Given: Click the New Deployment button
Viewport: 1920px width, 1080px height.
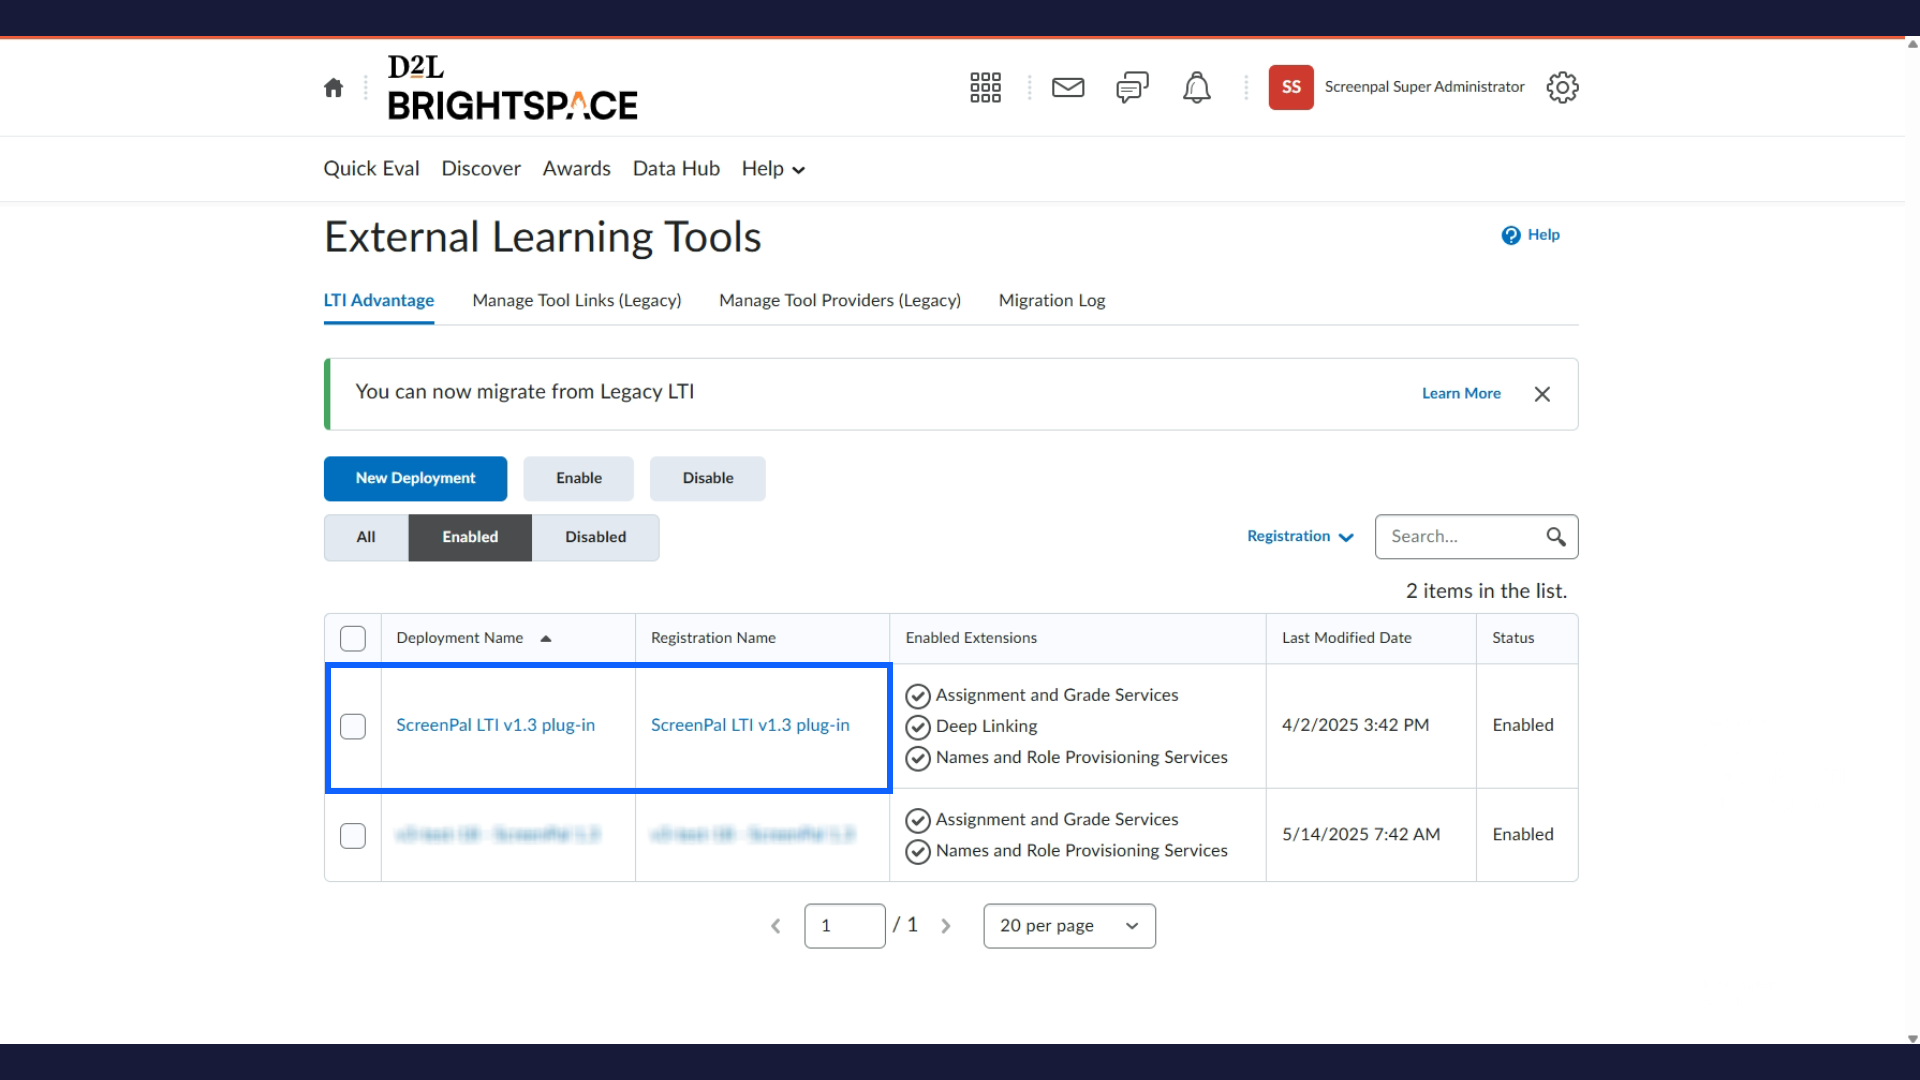Looking at the screenshot, I should pos(415,479).
